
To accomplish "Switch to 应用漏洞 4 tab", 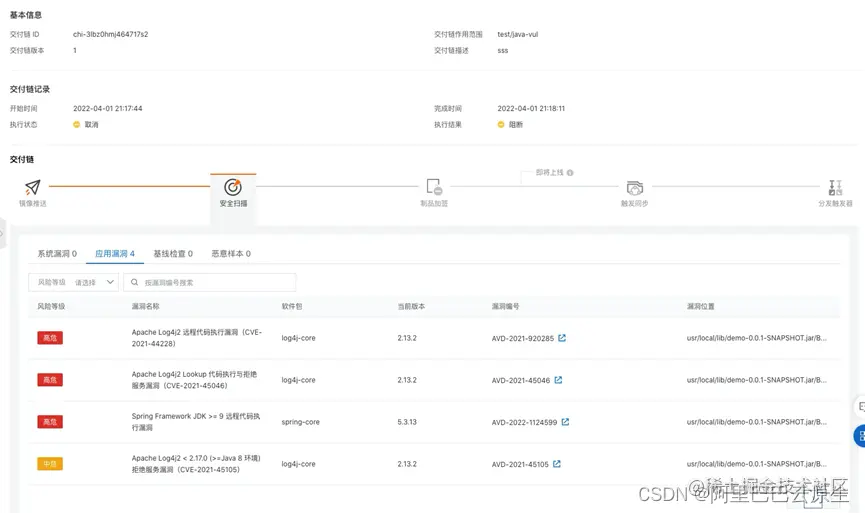I will (115, 254).
